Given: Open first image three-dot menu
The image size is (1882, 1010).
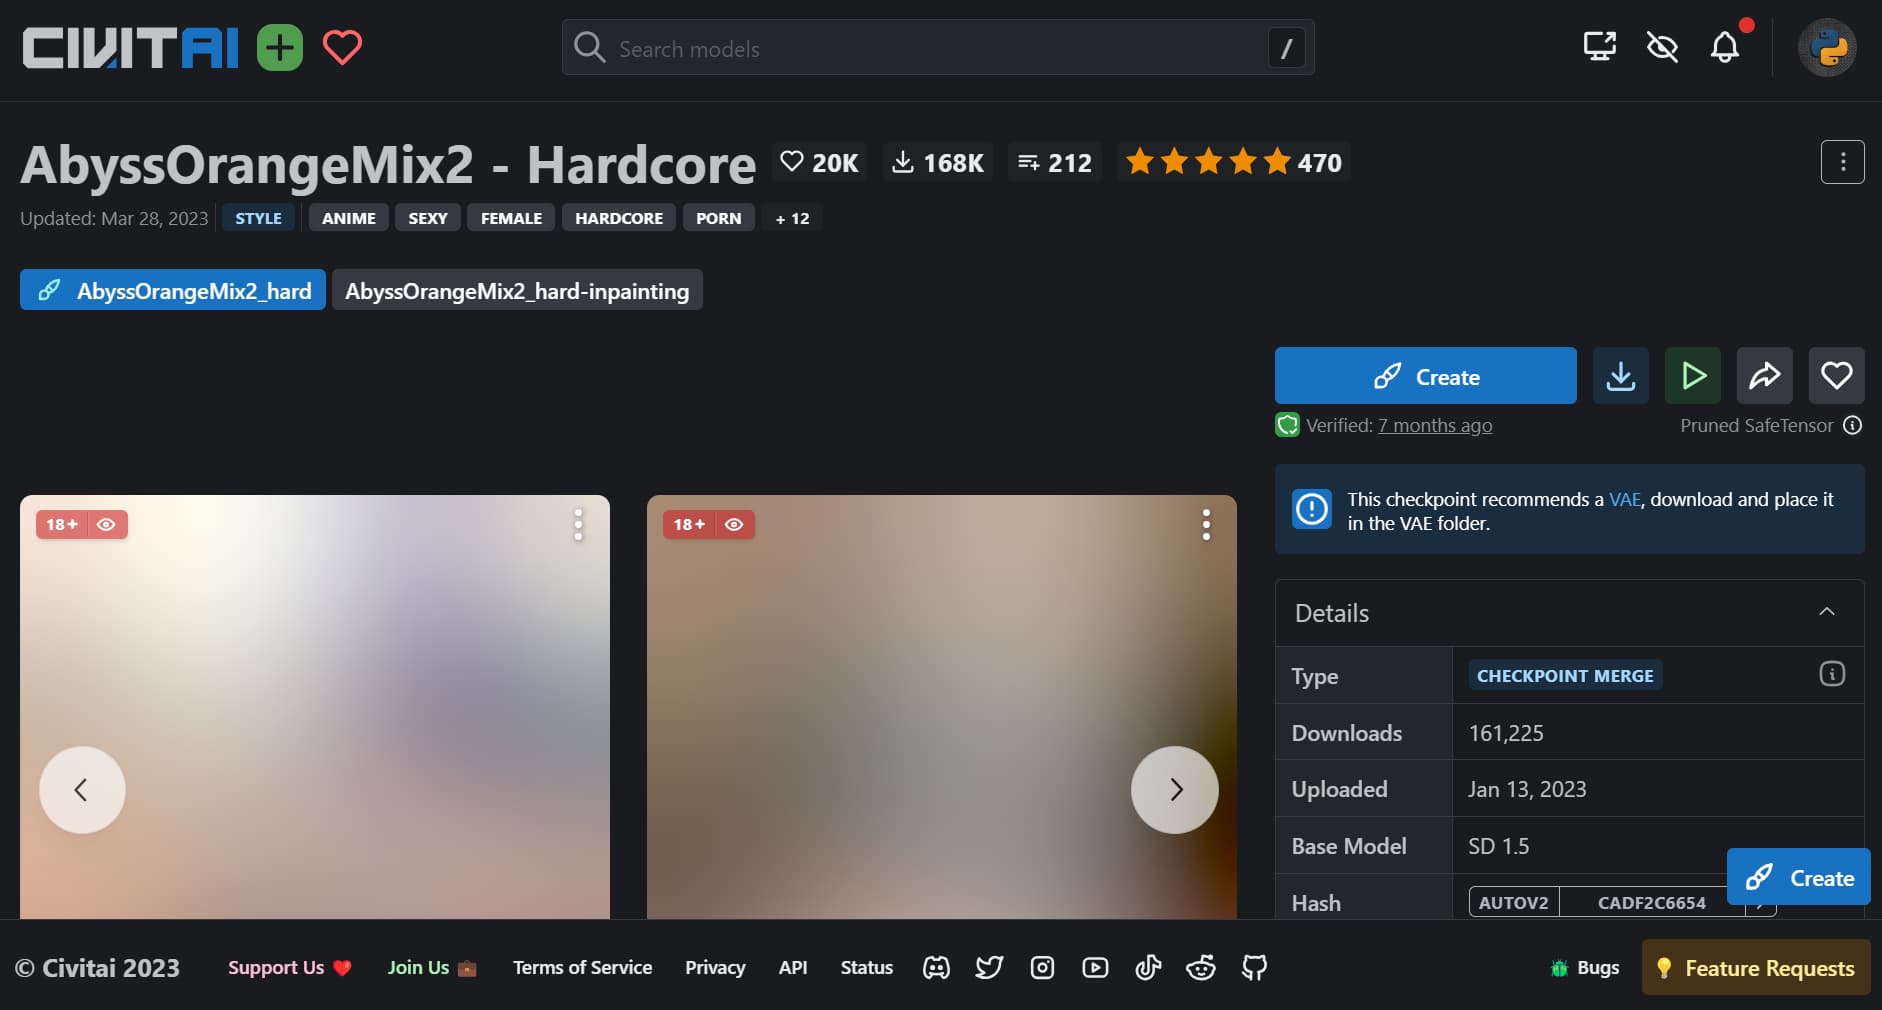Looking at the screenshot, I should point(578,525).
